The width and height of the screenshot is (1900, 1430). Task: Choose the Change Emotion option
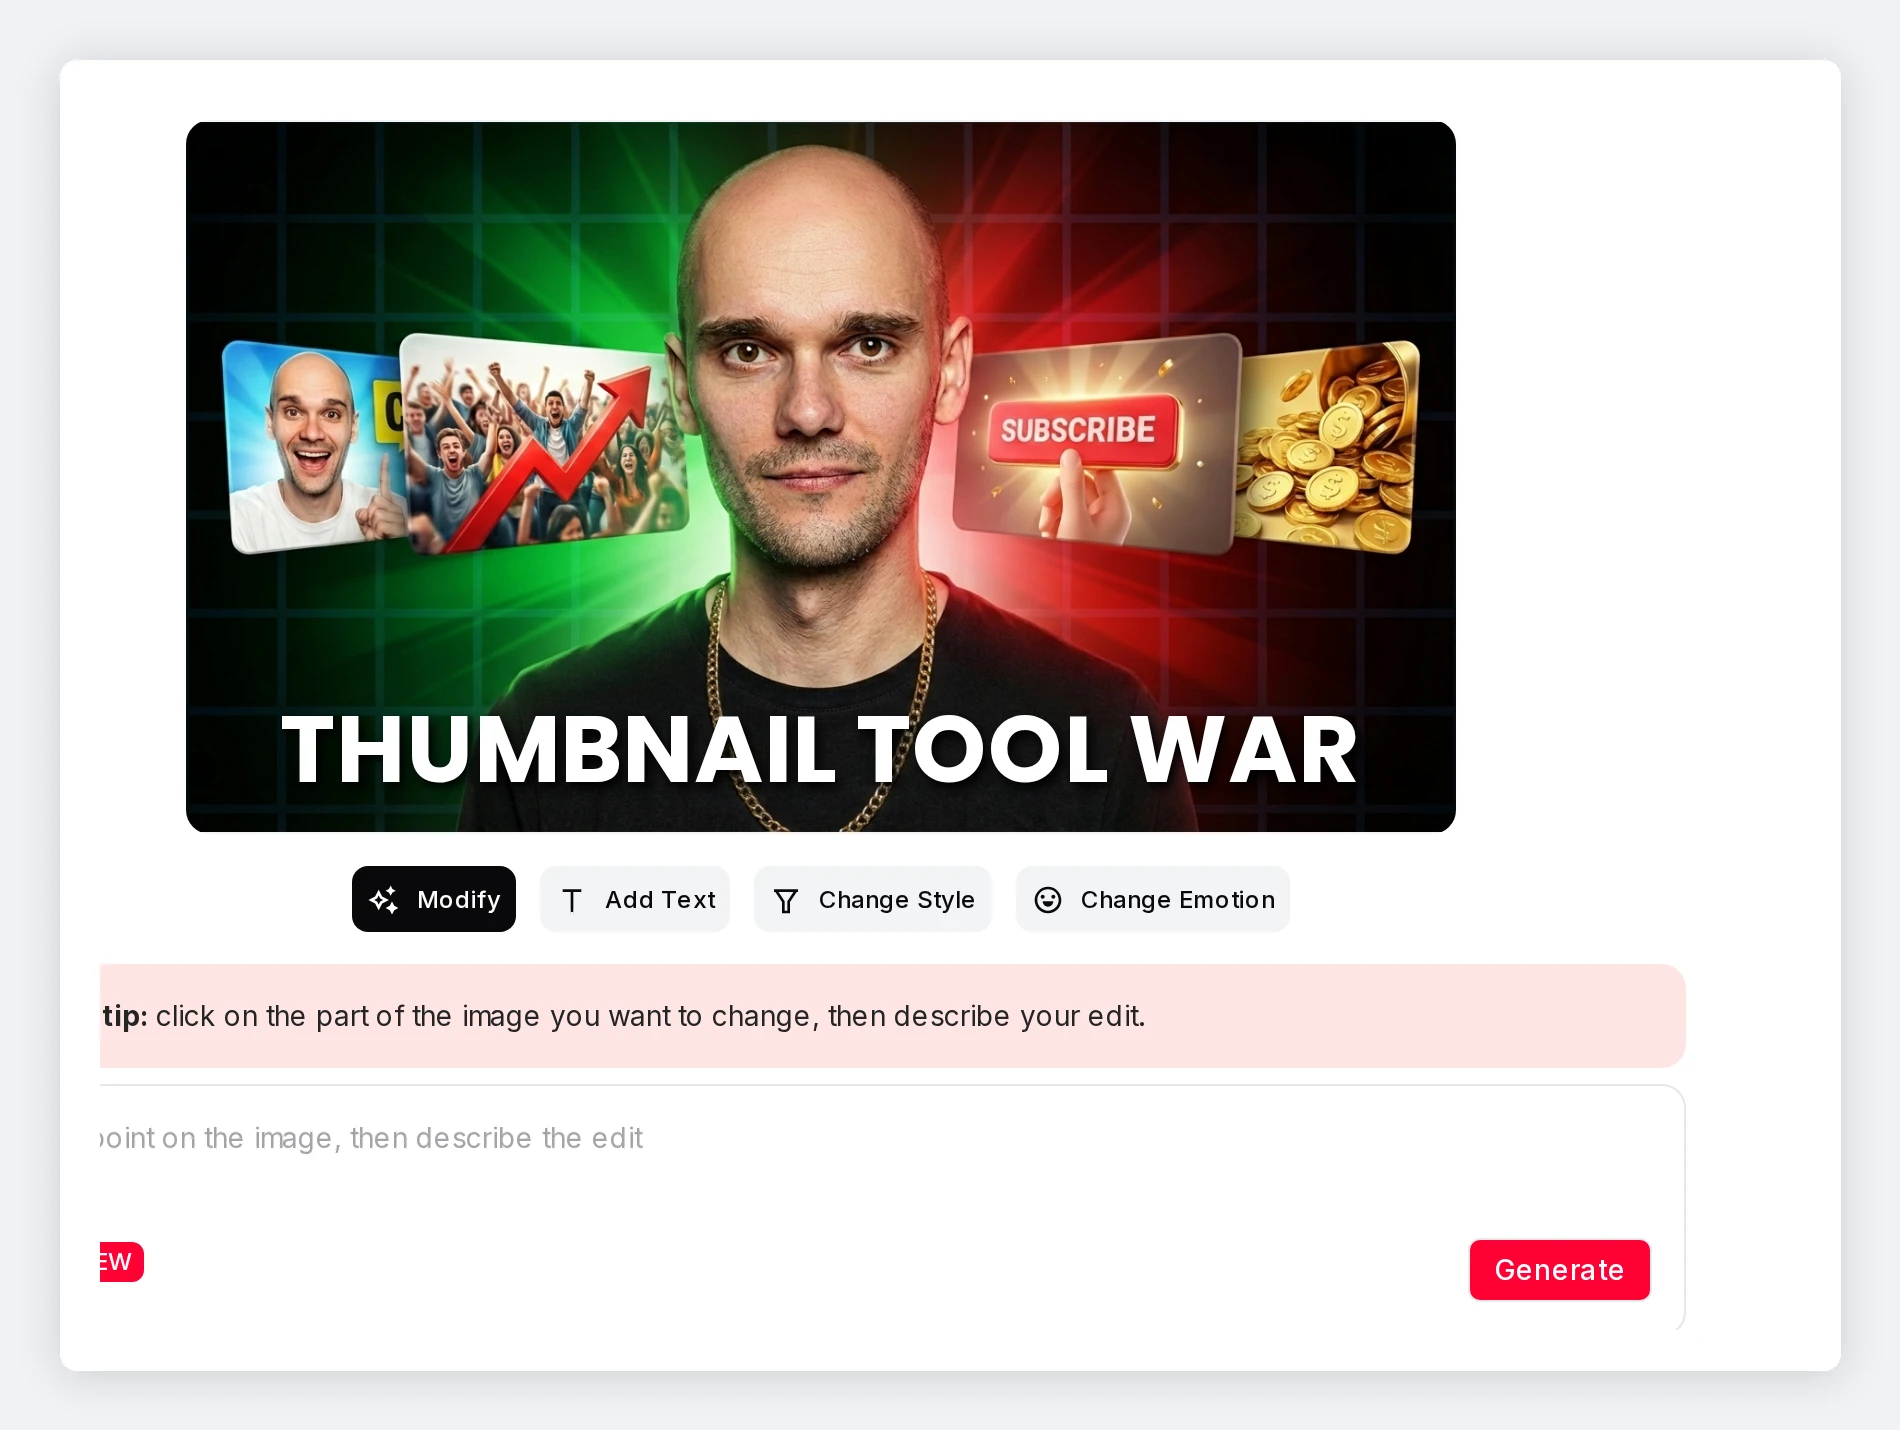pos(1153,899)
